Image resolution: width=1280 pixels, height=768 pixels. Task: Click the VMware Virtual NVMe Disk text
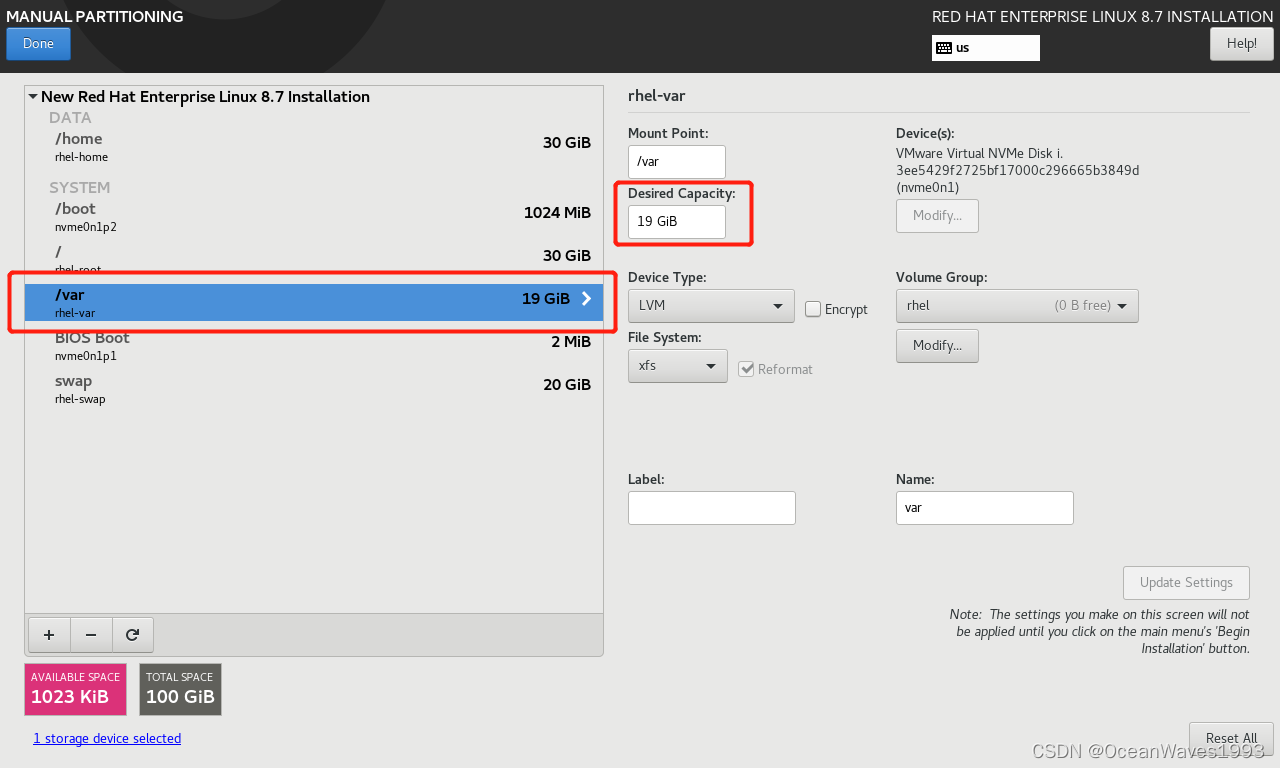(979, 153)
